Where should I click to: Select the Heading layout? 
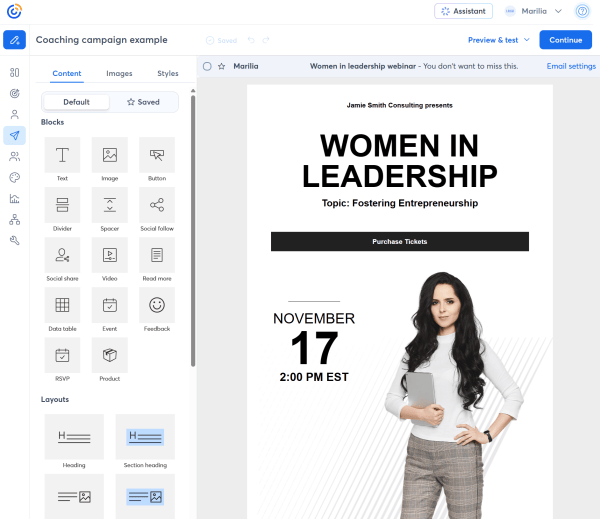coord(74,437)
